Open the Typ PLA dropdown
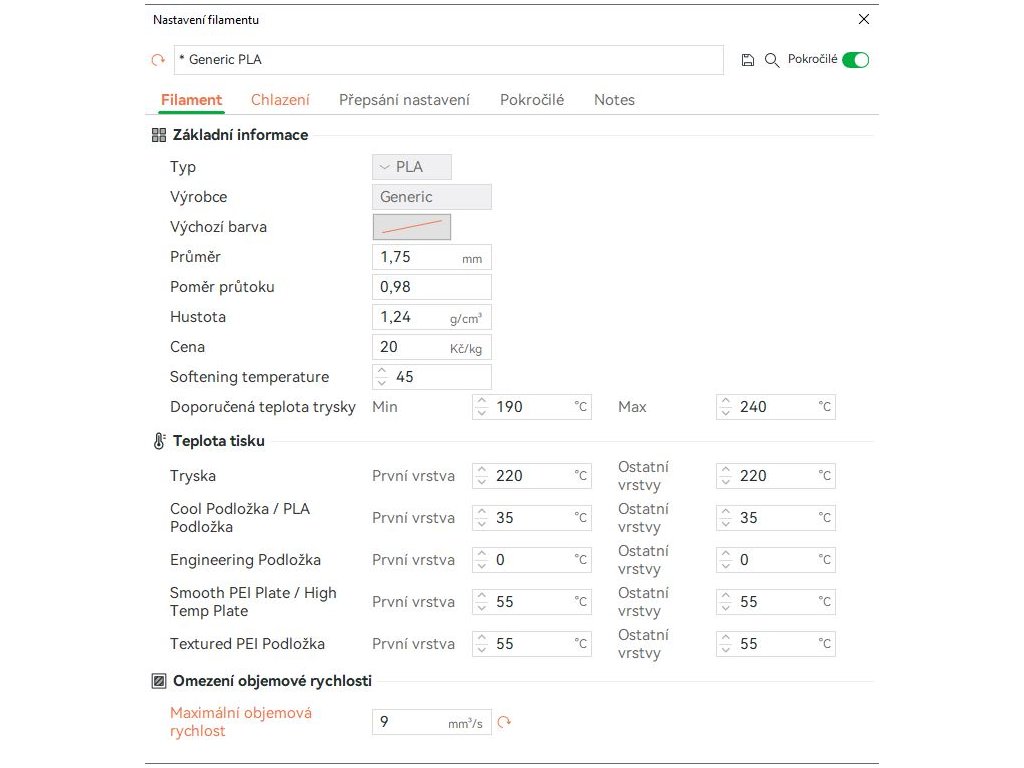 (x=412, y=167)
